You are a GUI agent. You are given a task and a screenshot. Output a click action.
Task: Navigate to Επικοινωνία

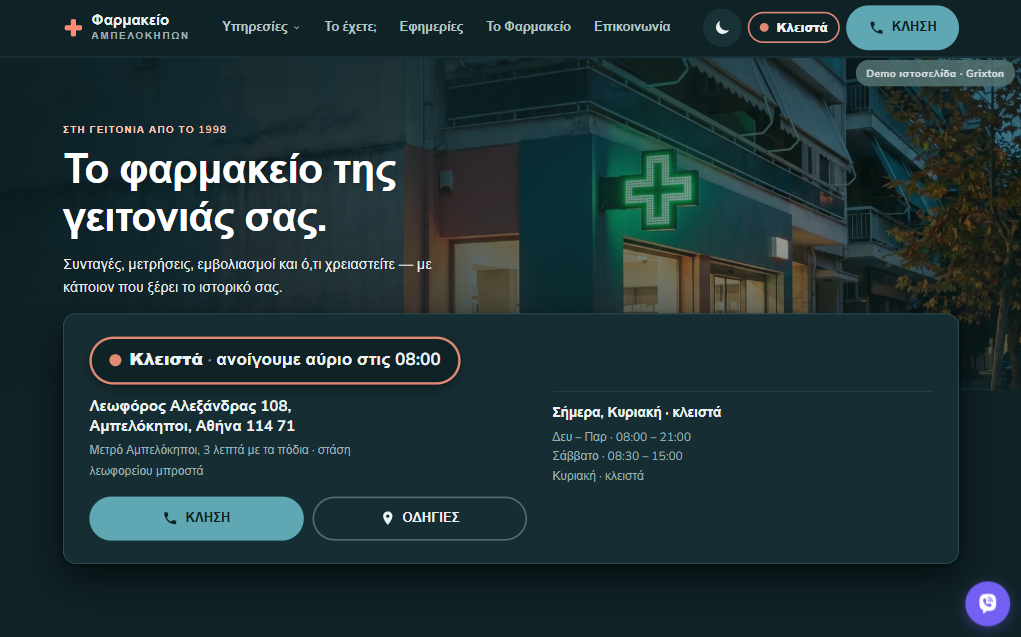point(632,27)
